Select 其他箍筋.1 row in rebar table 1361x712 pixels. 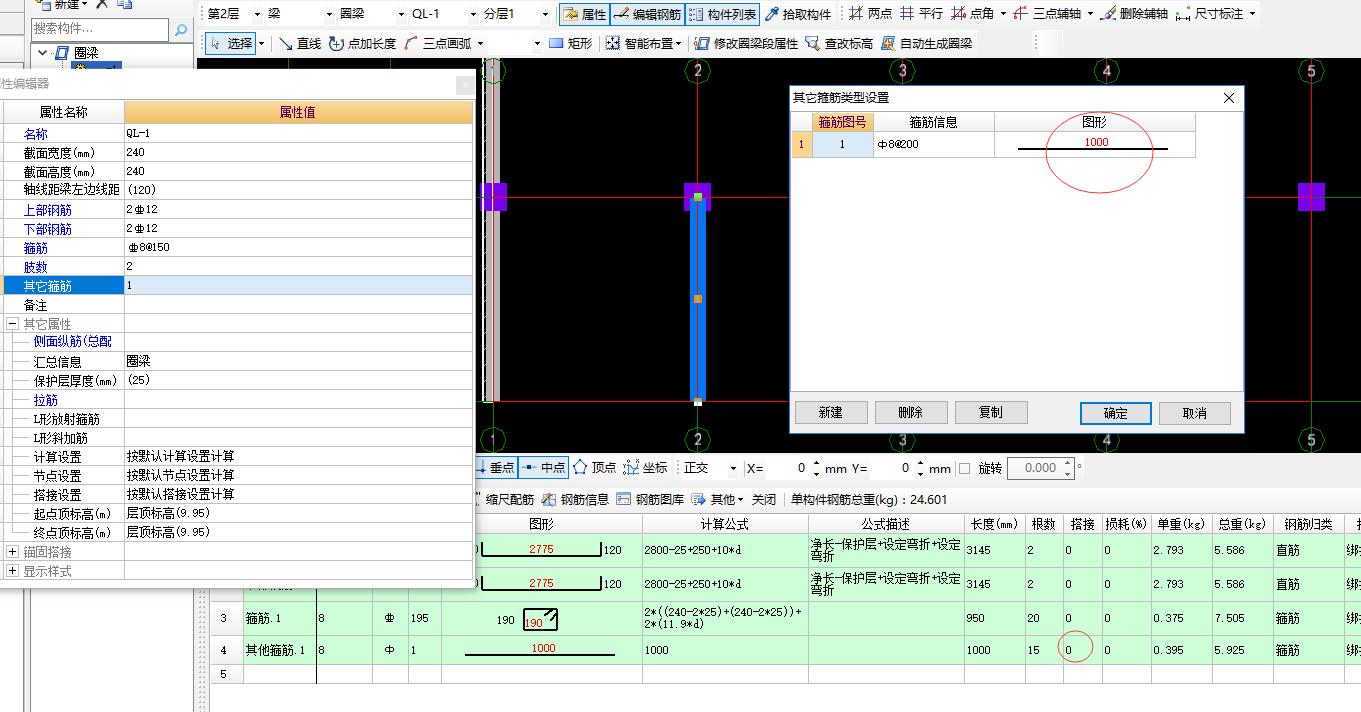785,650
